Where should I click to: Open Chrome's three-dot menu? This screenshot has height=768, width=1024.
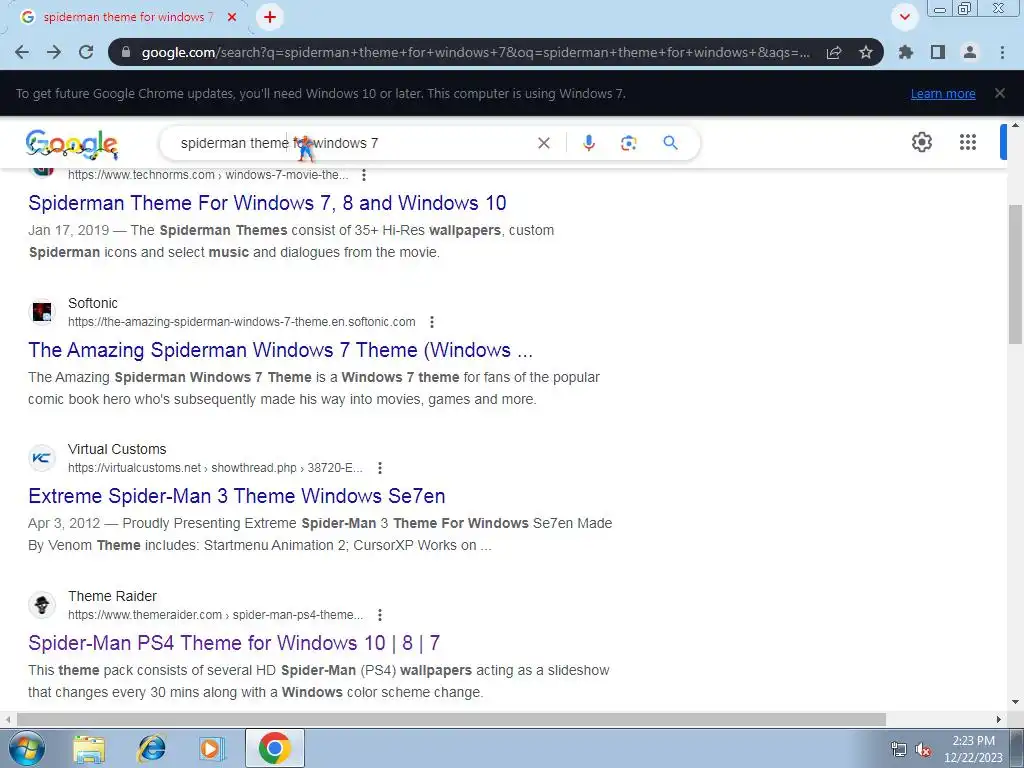pos(1002,52)
